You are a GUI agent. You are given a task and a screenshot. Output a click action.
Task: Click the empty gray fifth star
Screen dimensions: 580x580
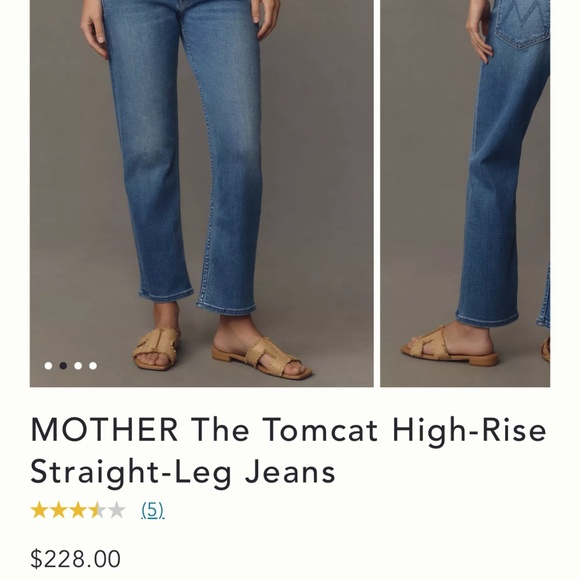coord(117,510)
